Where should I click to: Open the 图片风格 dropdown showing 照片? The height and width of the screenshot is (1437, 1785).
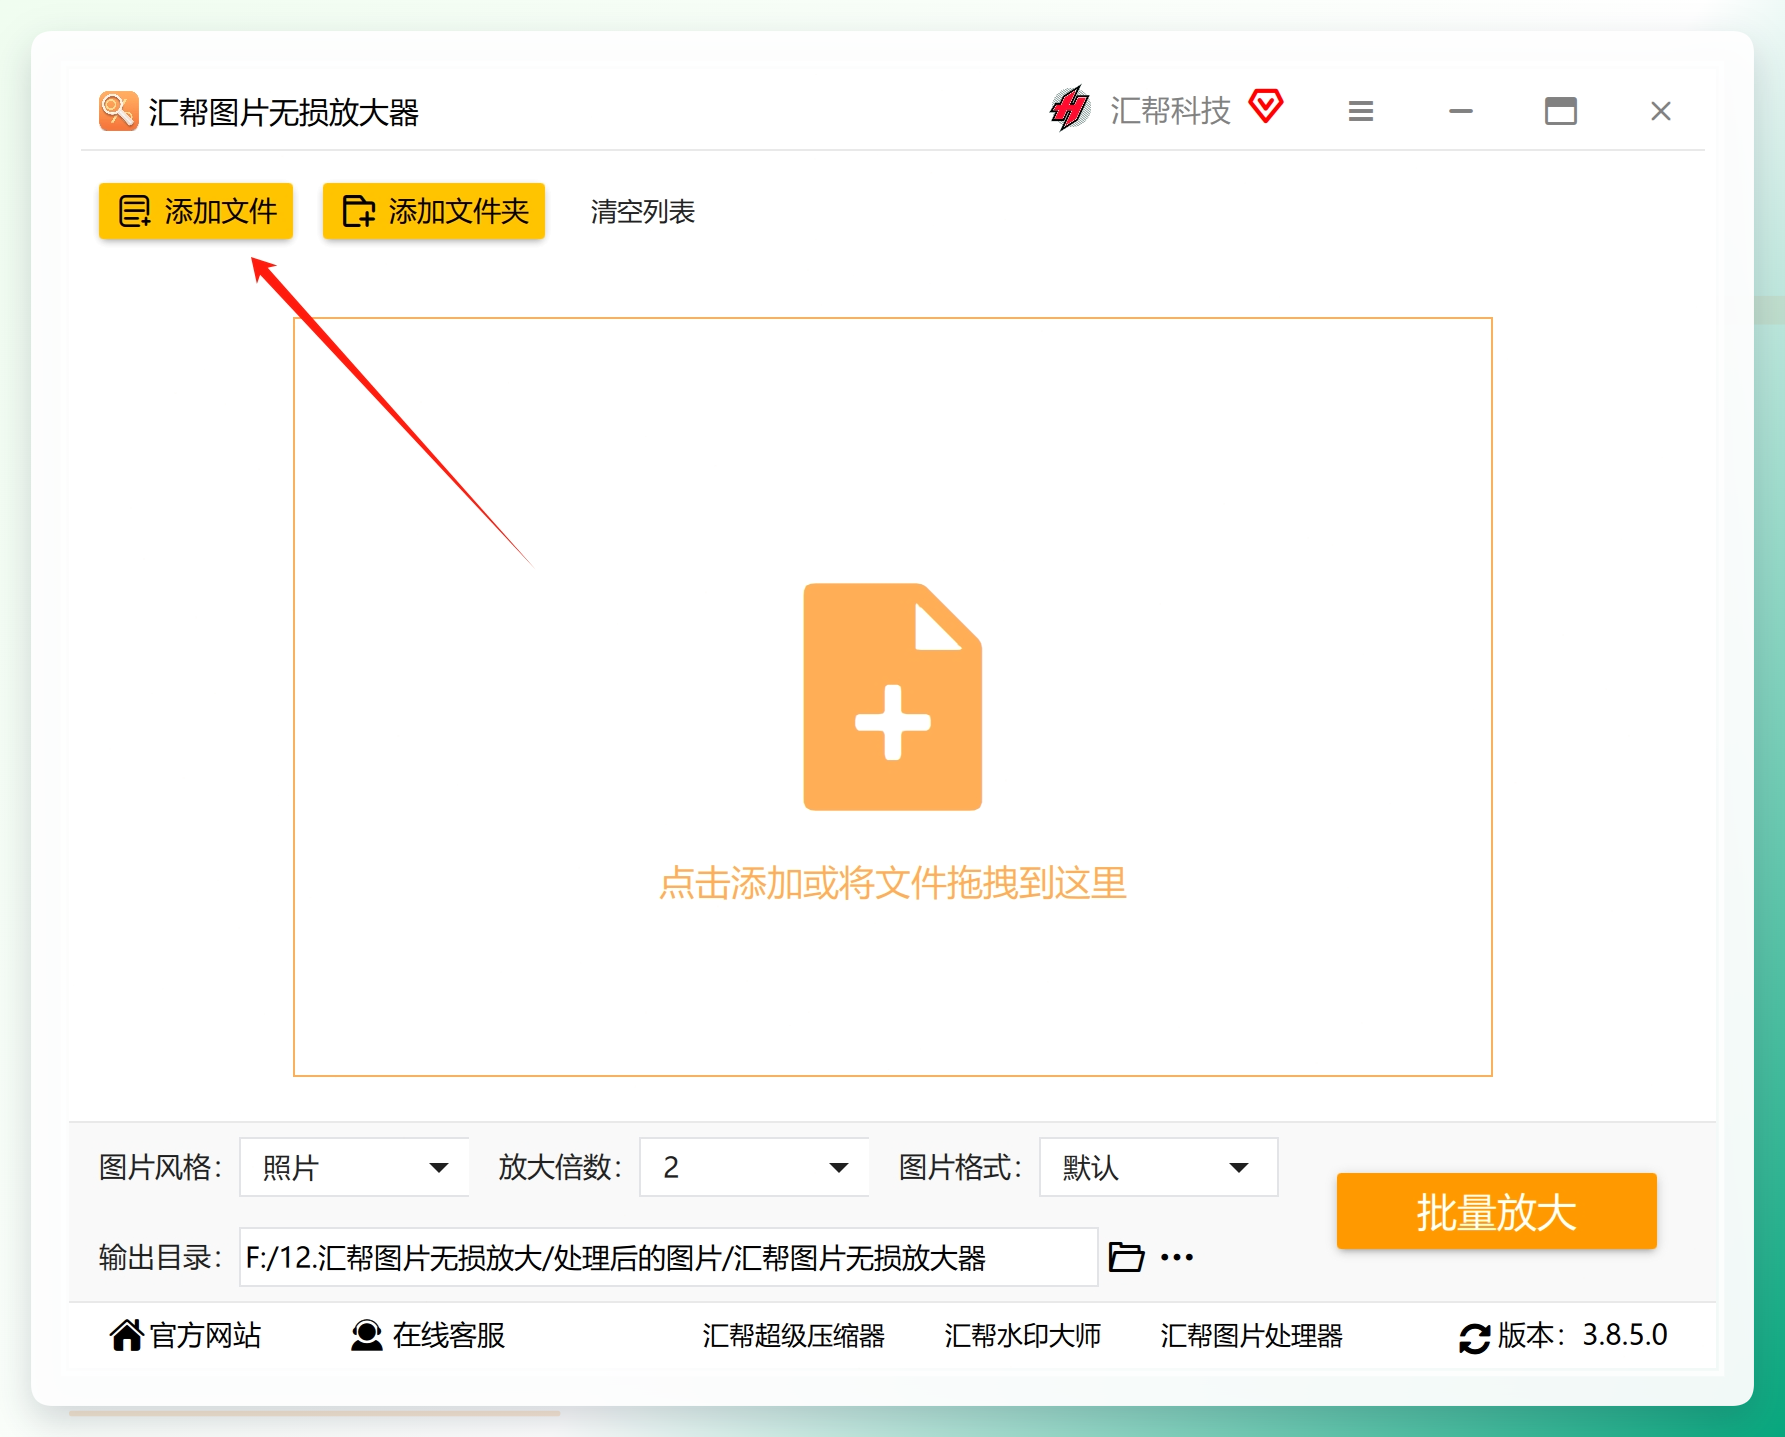click(x=355, y=1167)
